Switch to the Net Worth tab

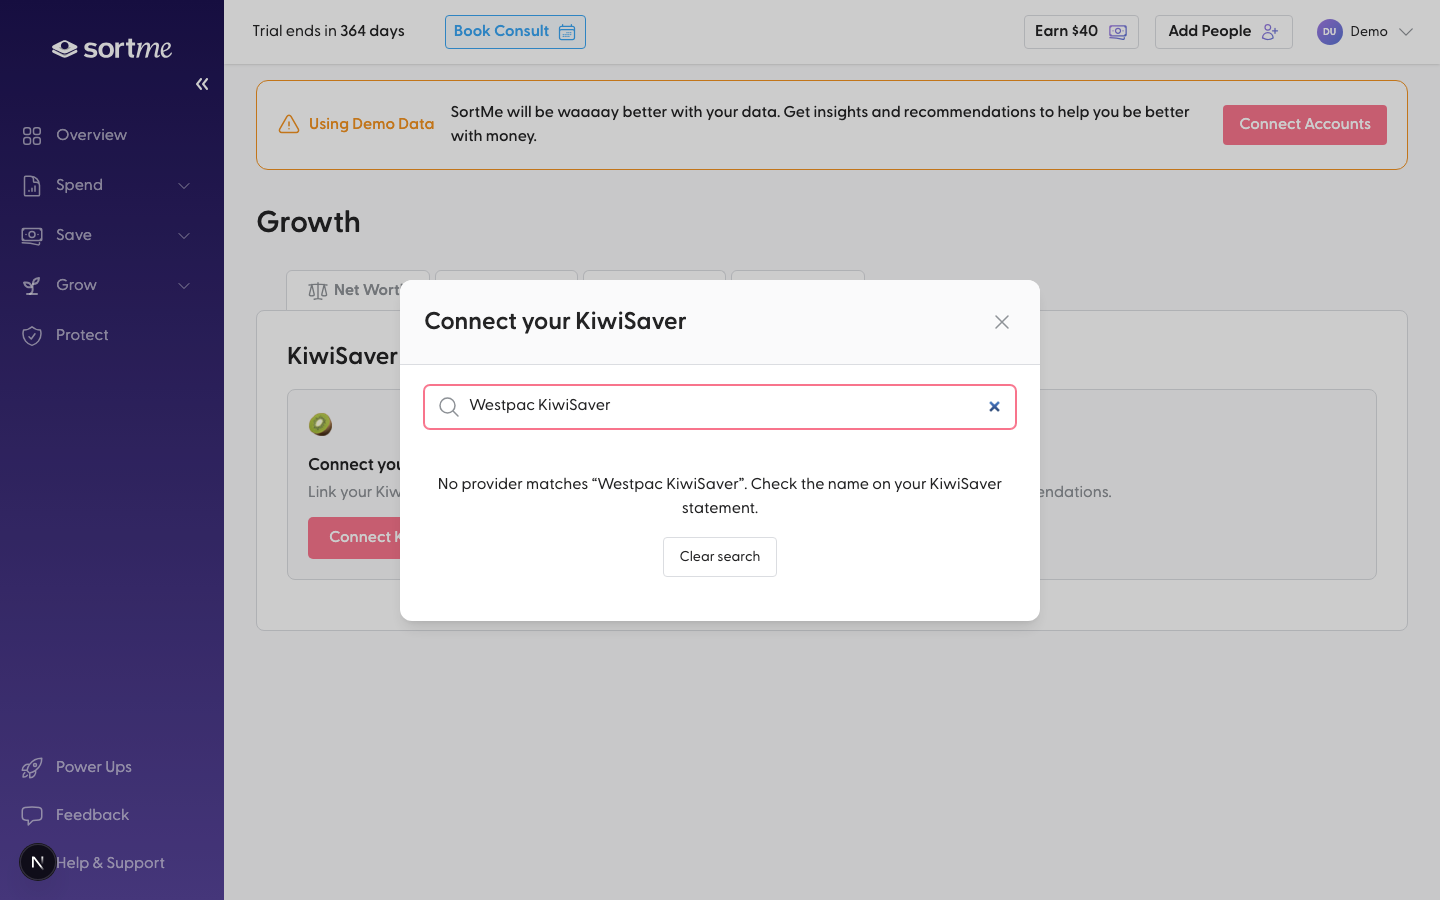pyautogui.click(x=358, y=290)
